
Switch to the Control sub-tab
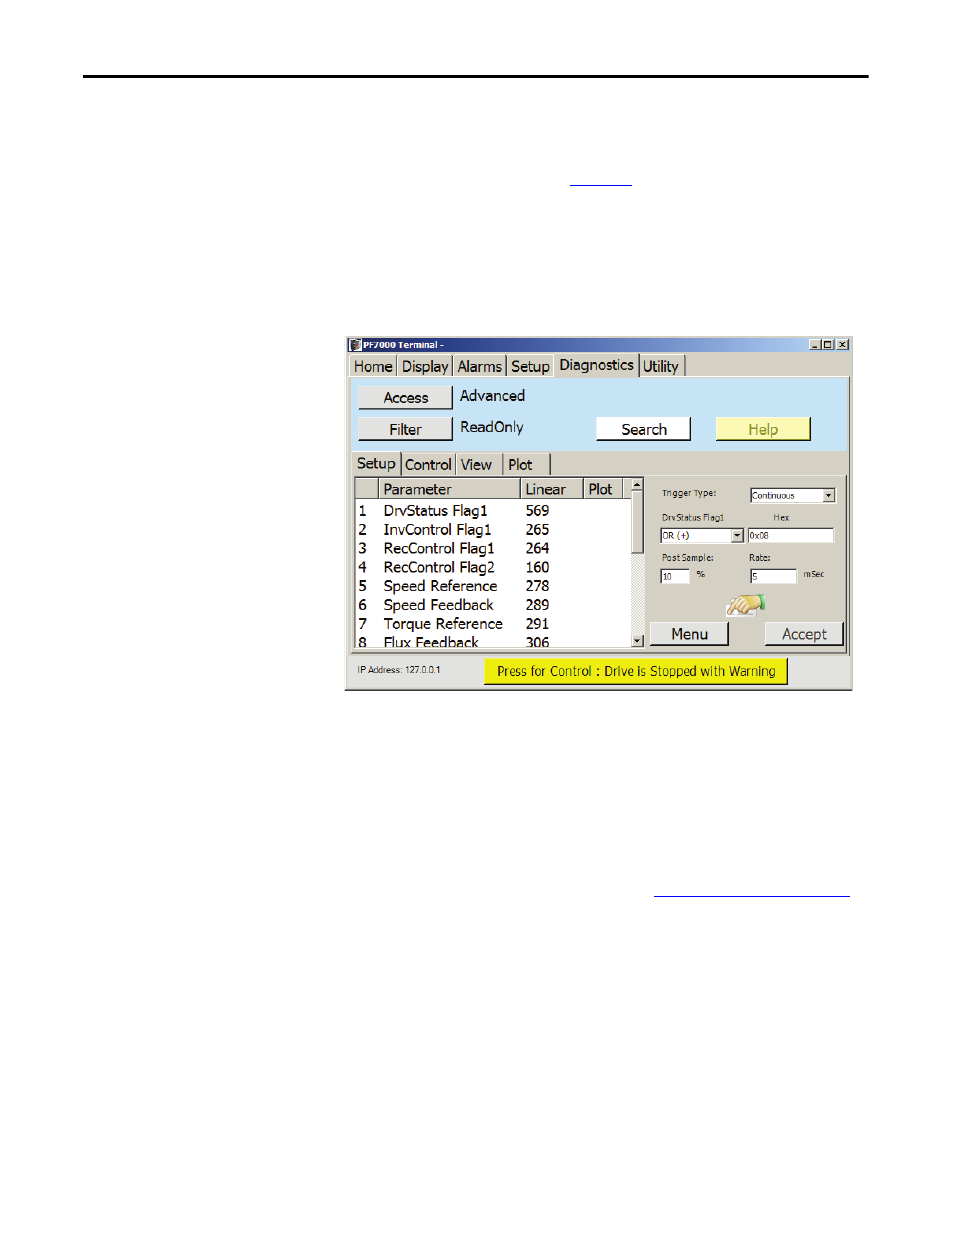(x=428, y=465)
